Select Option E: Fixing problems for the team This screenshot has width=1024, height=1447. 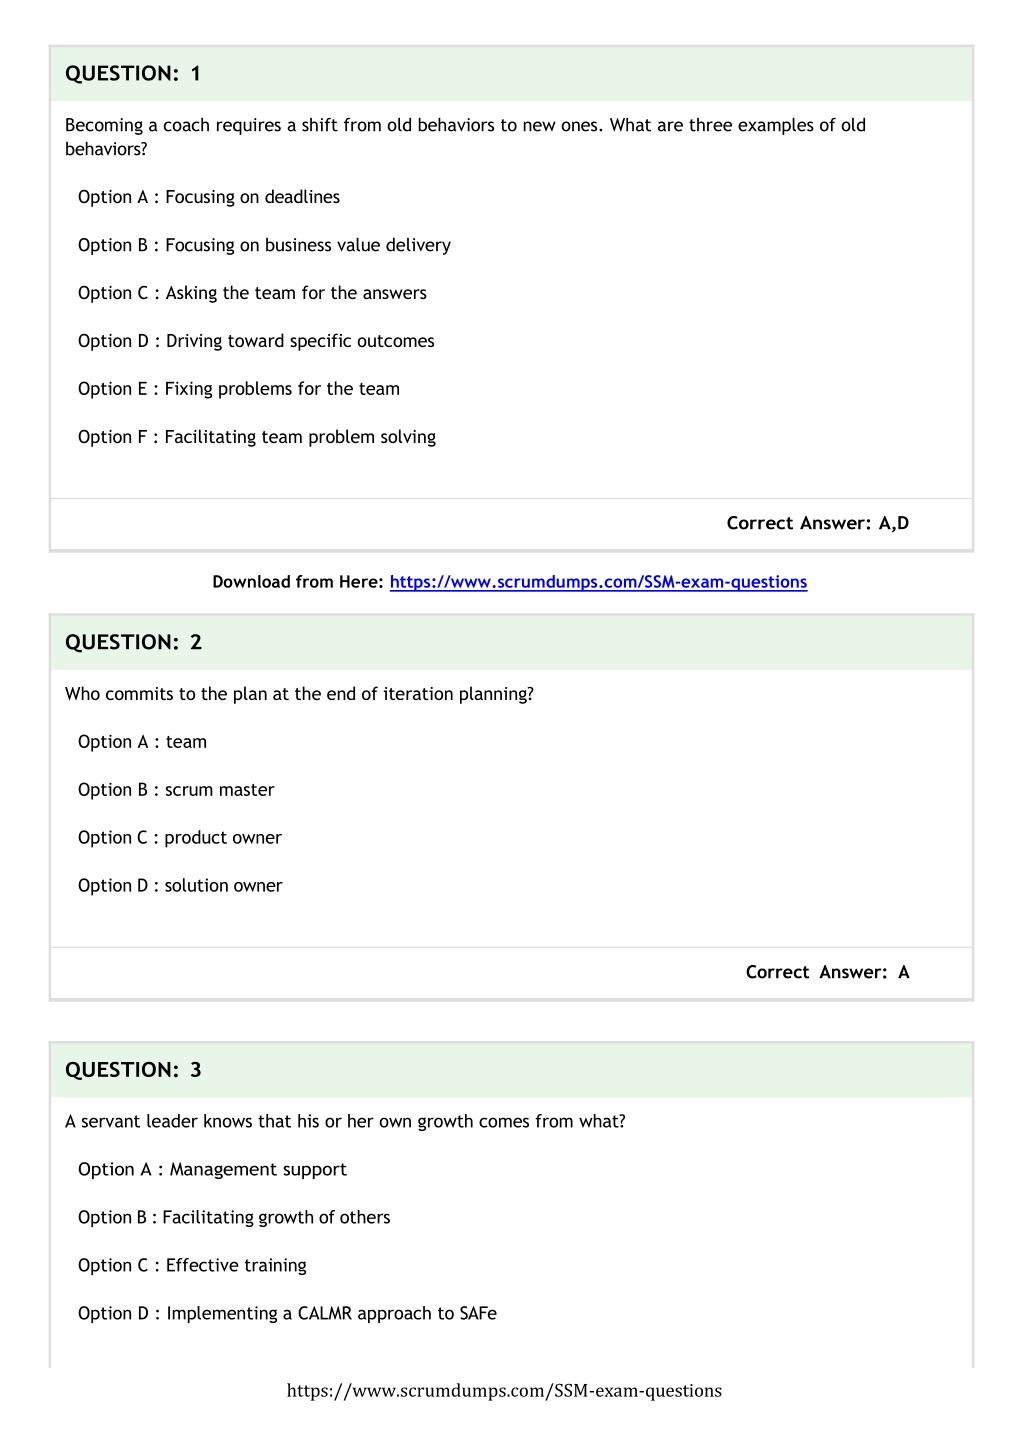[239, 389]
